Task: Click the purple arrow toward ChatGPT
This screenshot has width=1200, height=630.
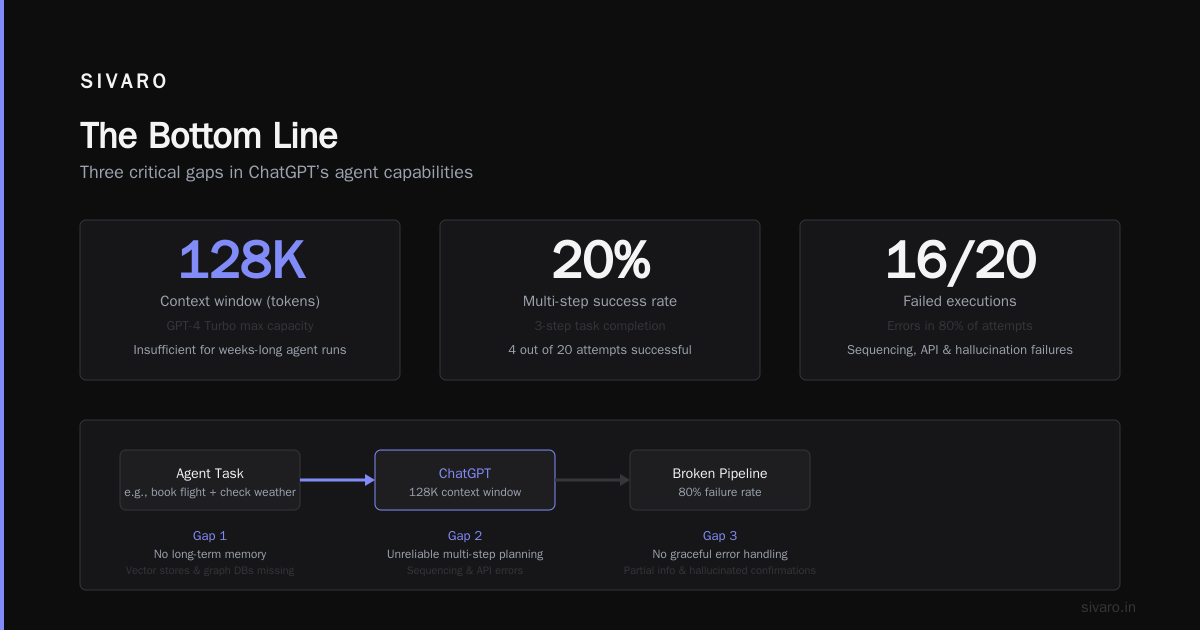Action: pyautogui.click(x=337, y=480)
